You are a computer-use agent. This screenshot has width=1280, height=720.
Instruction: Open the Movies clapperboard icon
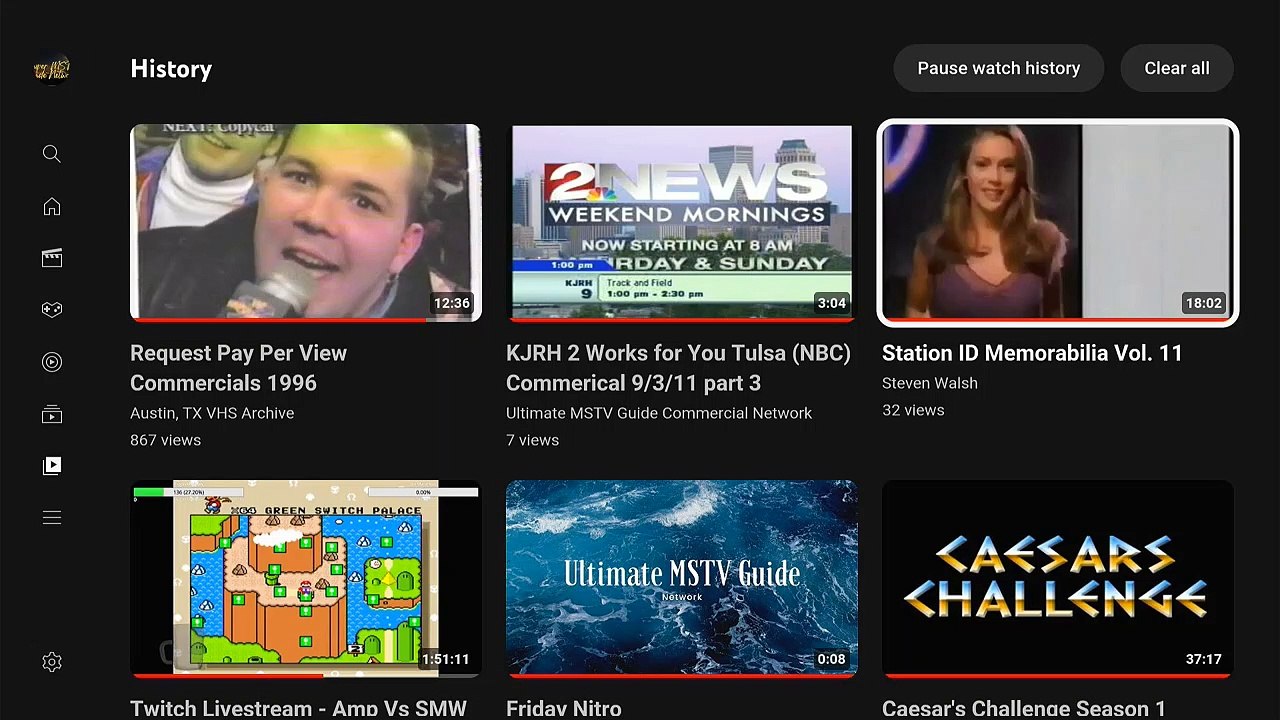52,258
